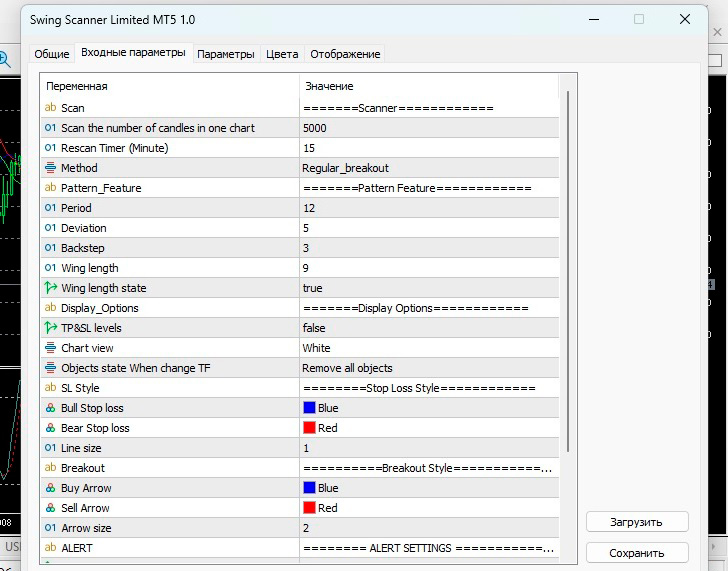Image resolution: width=728 pixels, height=571 pixels.
Task: Click the Scan string type icon
Action: tap(51, 108)
